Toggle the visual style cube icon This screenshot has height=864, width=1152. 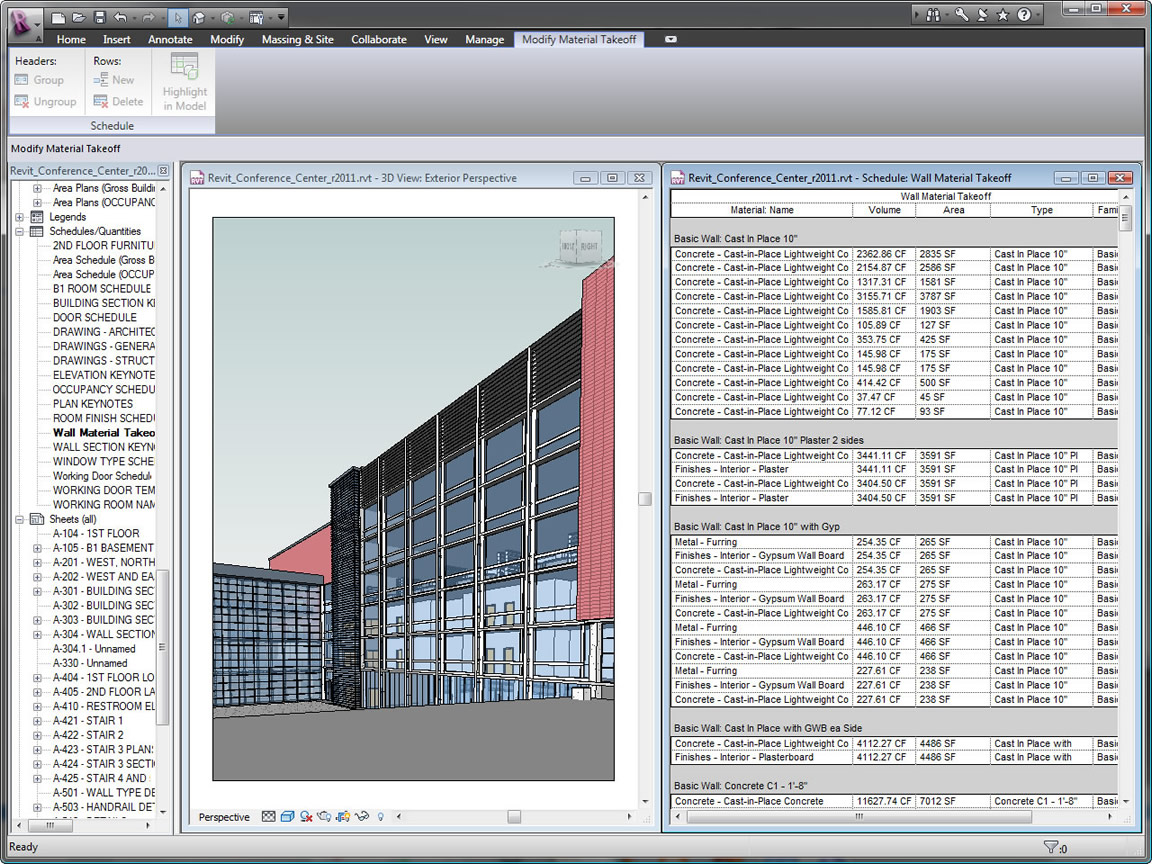point(287,817)
